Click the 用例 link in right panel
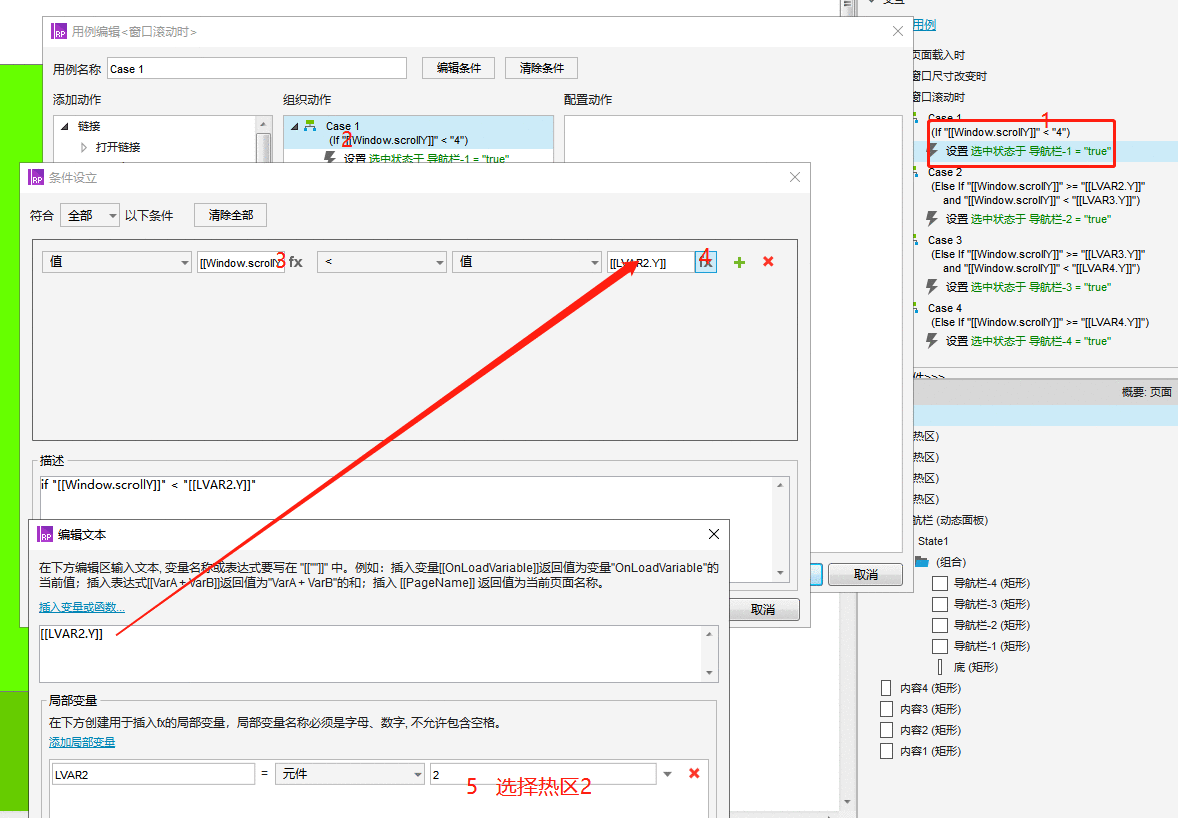The height and width of the screenshot is (818, 1178). [925, 25]
